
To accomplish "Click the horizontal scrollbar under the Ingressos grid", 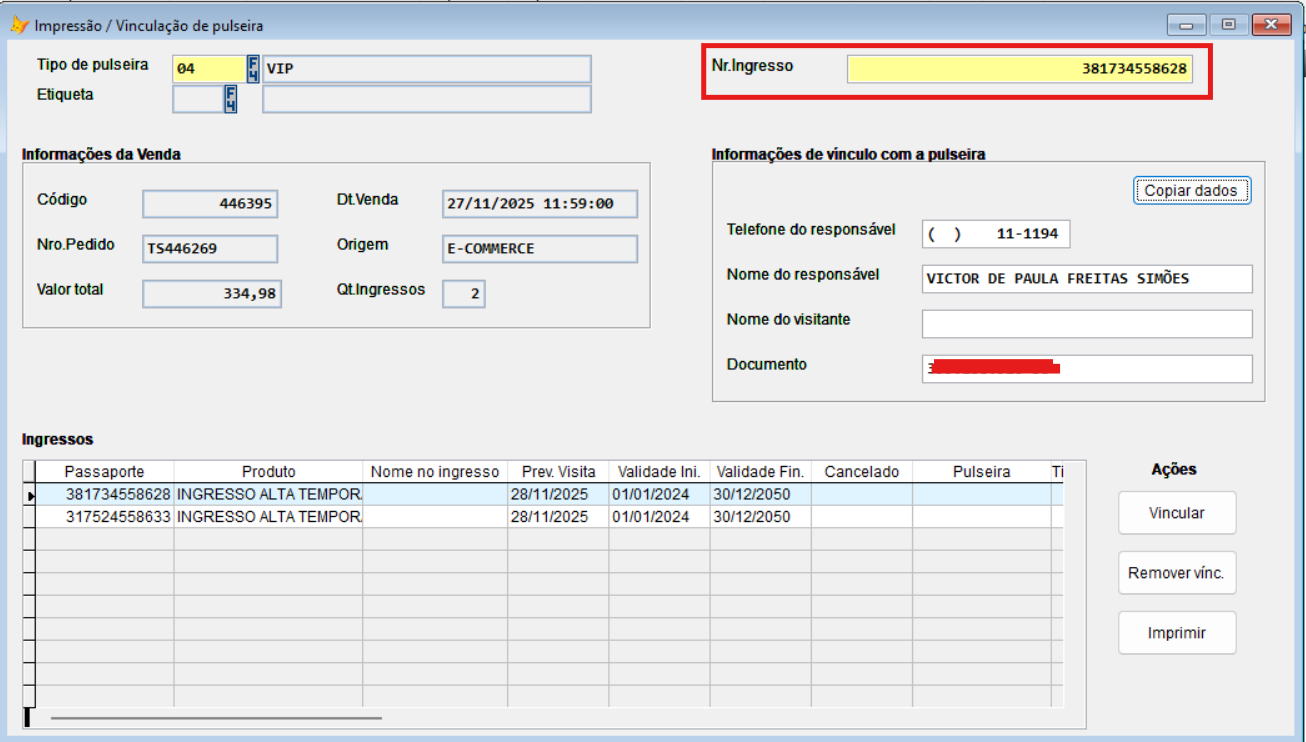I will [x=216, y=717].
